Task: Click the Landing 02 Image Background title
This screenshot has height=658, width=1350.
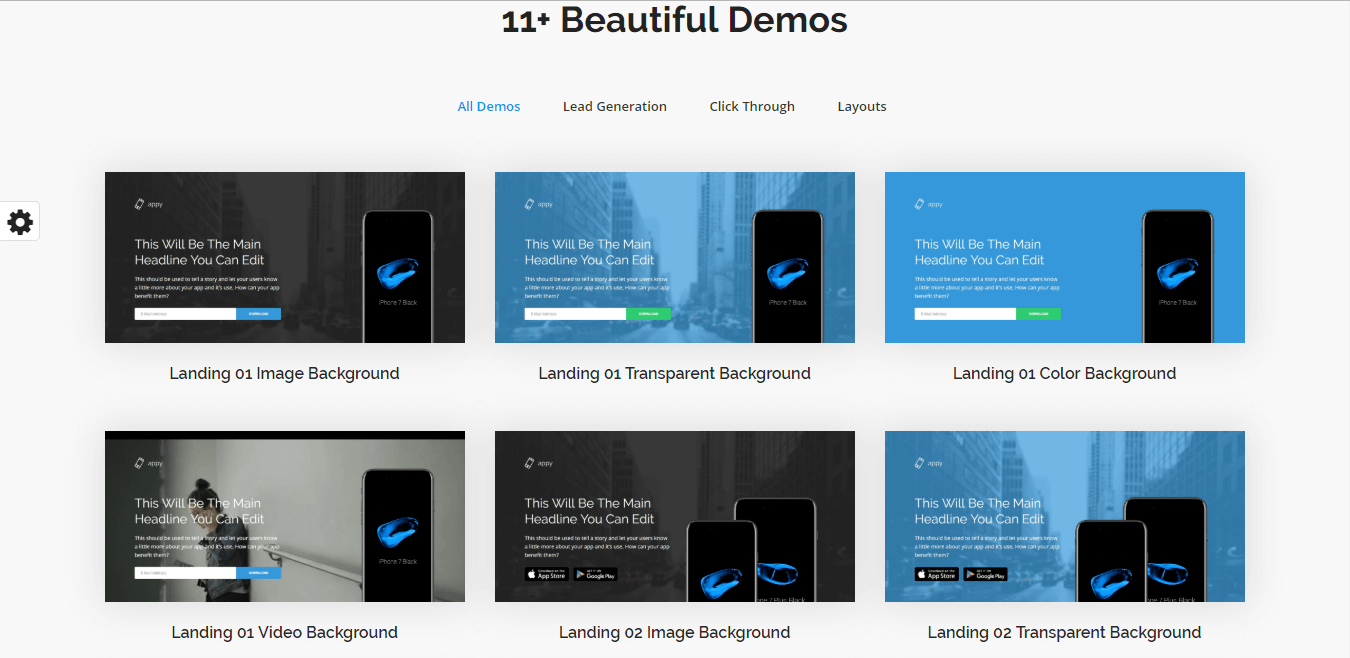Action: click(674, 632)
